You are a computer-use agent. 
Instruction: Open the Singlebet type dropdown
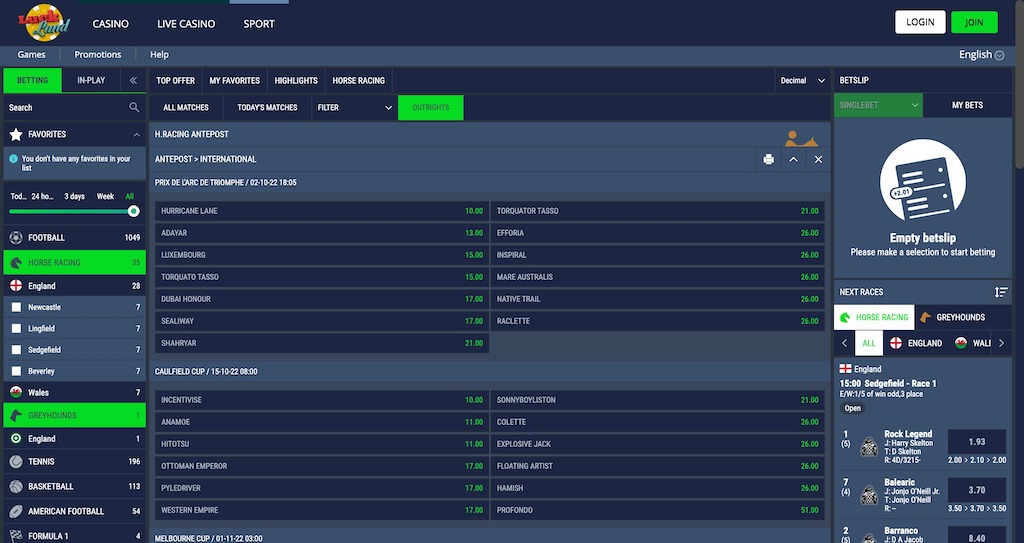(878, 105)
